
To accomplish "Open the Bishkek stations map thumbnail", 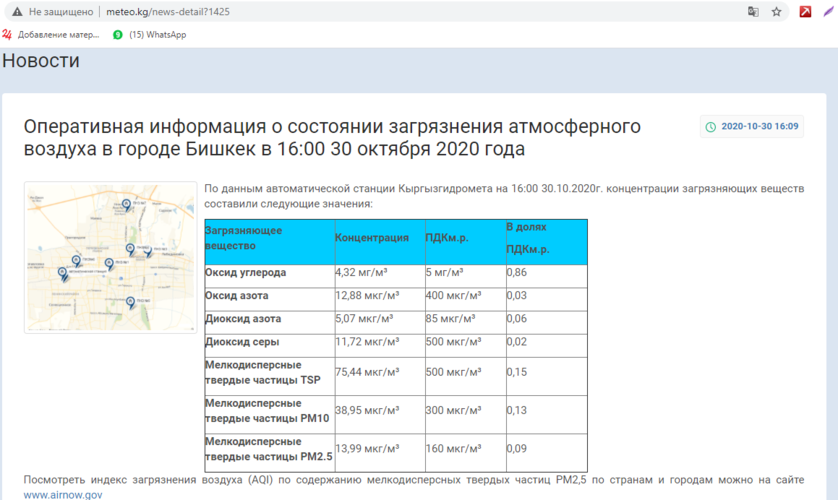I will pyautogui.click(x=110, y=257).
